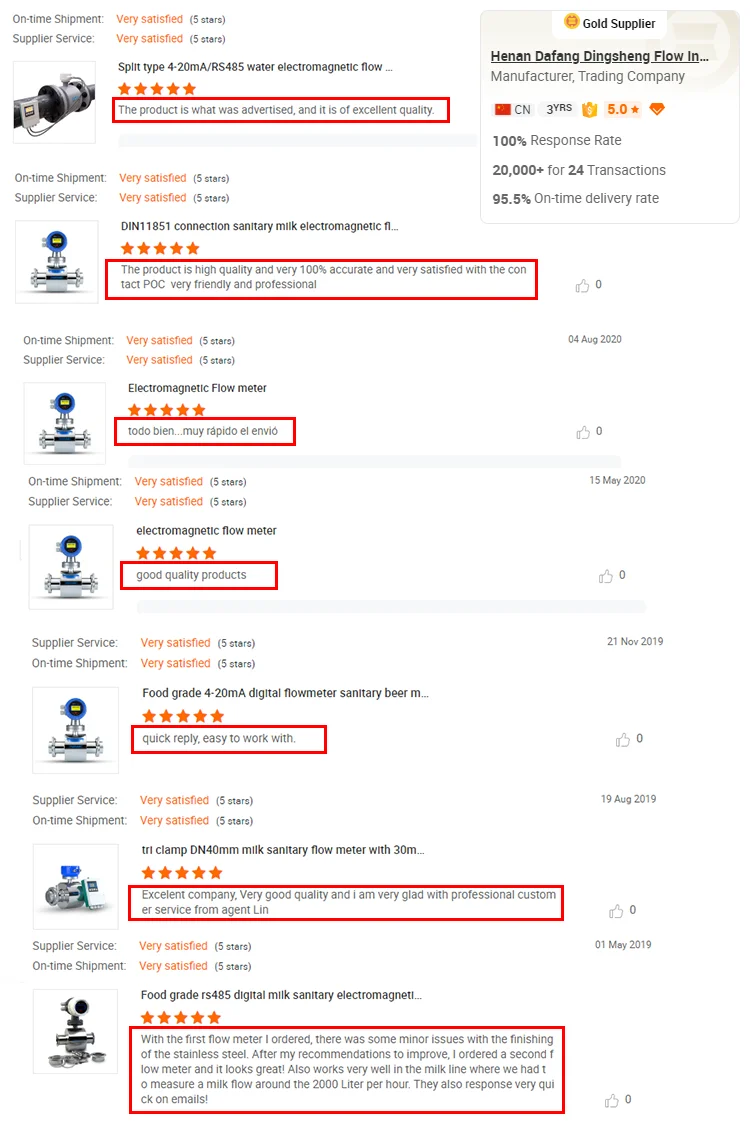Thumbs-up the 'quick reply' review
Screen dimensions: 750x1145
coord(622,740)
